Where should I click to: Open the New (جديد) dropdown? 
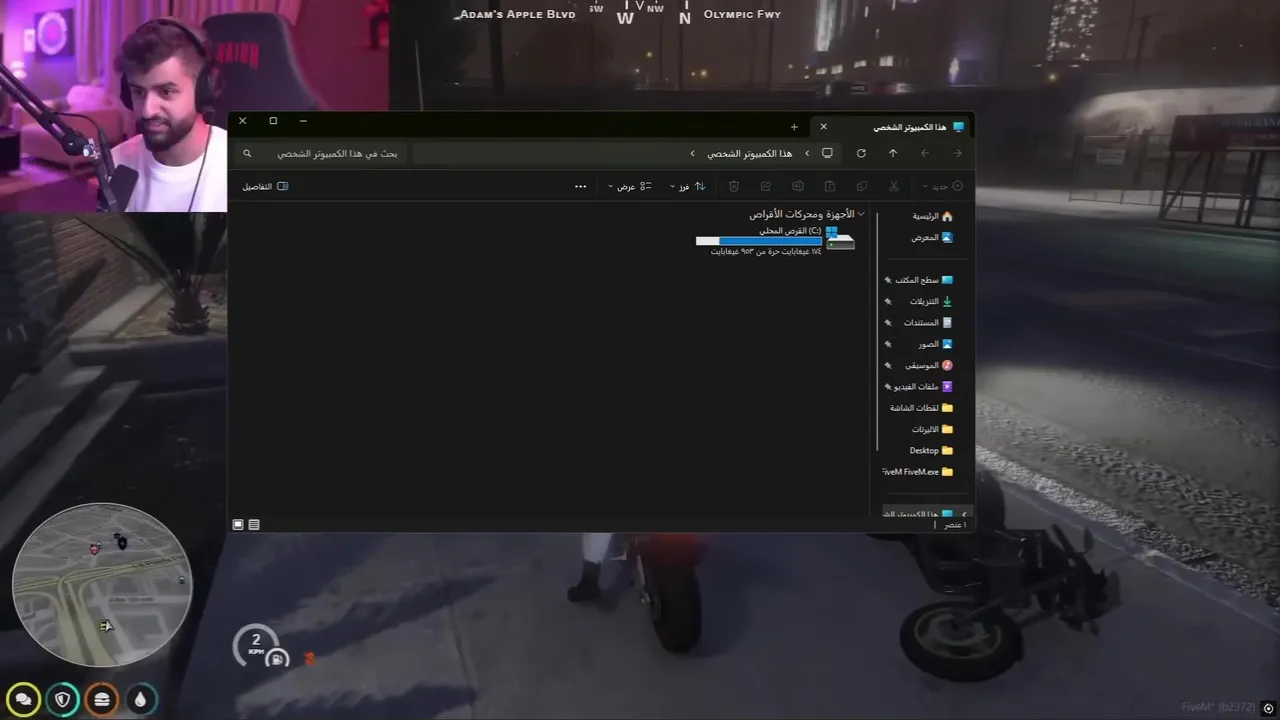944,186
